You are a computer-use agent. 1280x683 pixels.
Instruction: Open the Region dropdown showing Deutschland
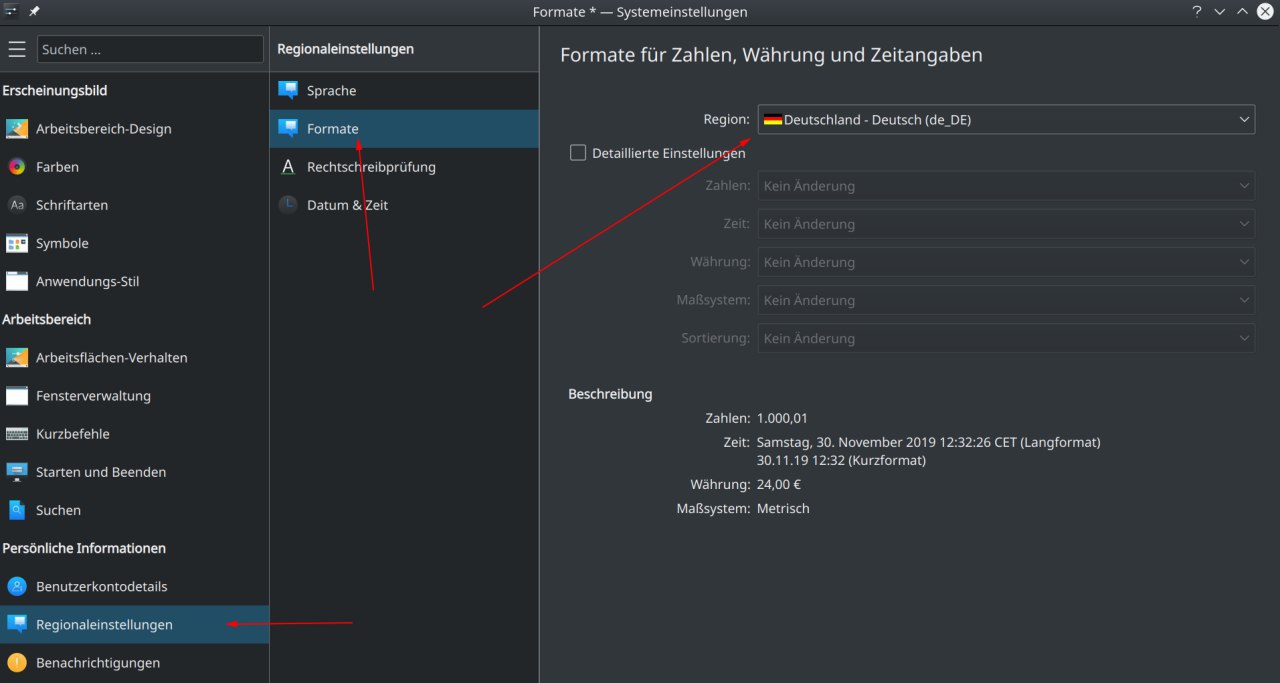[x=1005, y=120]
